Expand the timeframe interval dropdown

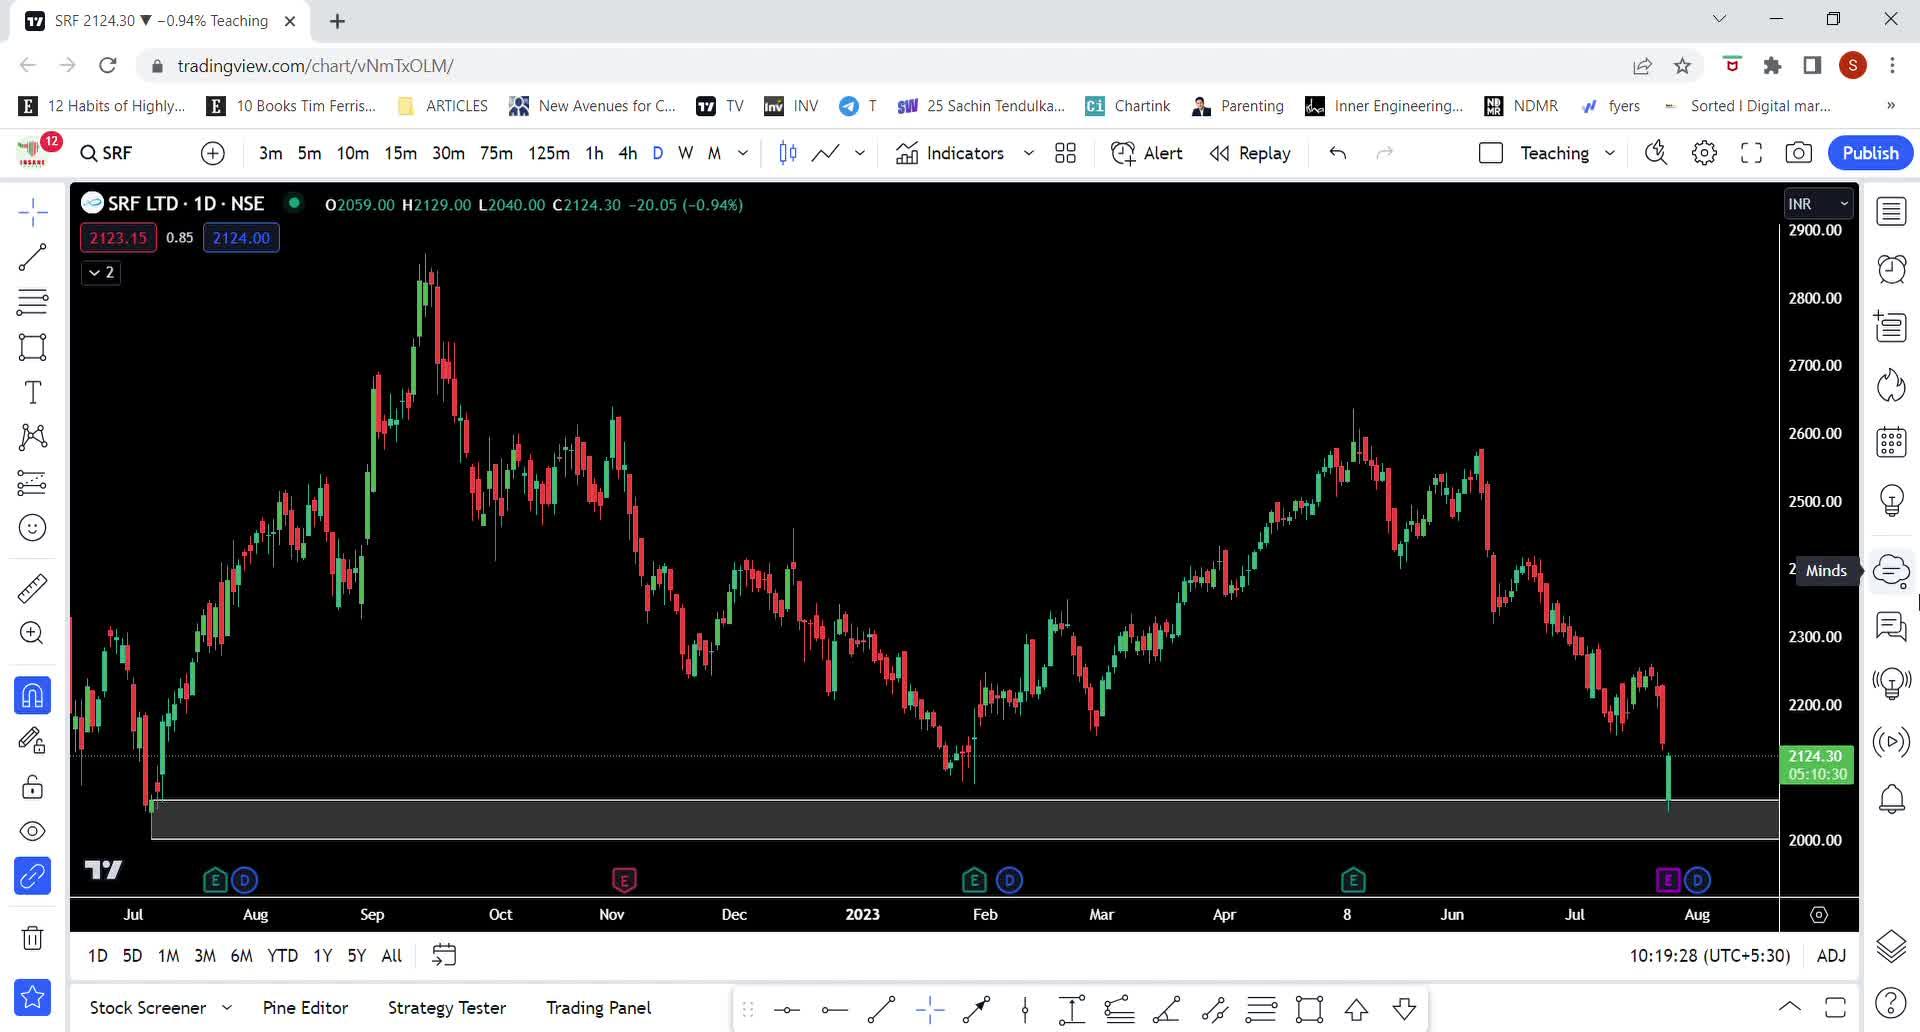click(743, 153)
